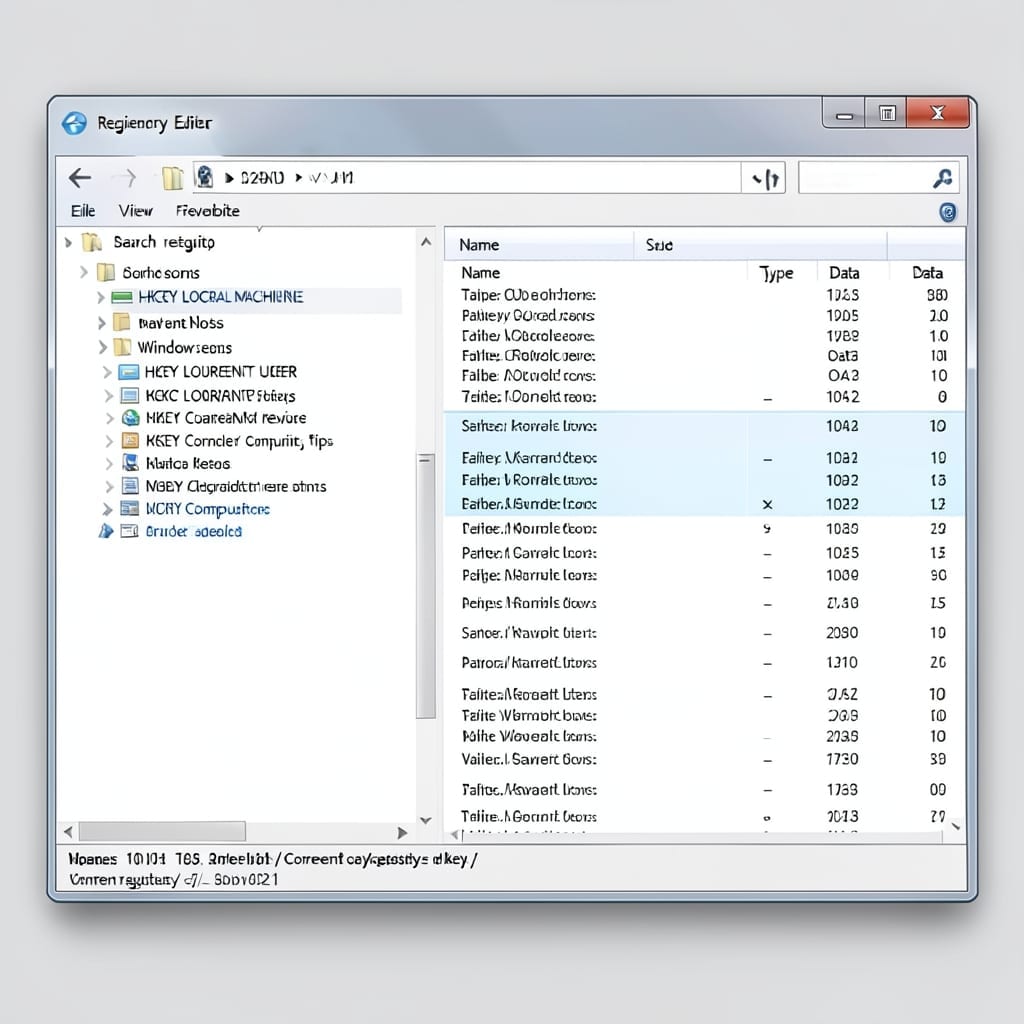Click the blue help icon below the search box
1024x1024 pixels.
[948, 212]
